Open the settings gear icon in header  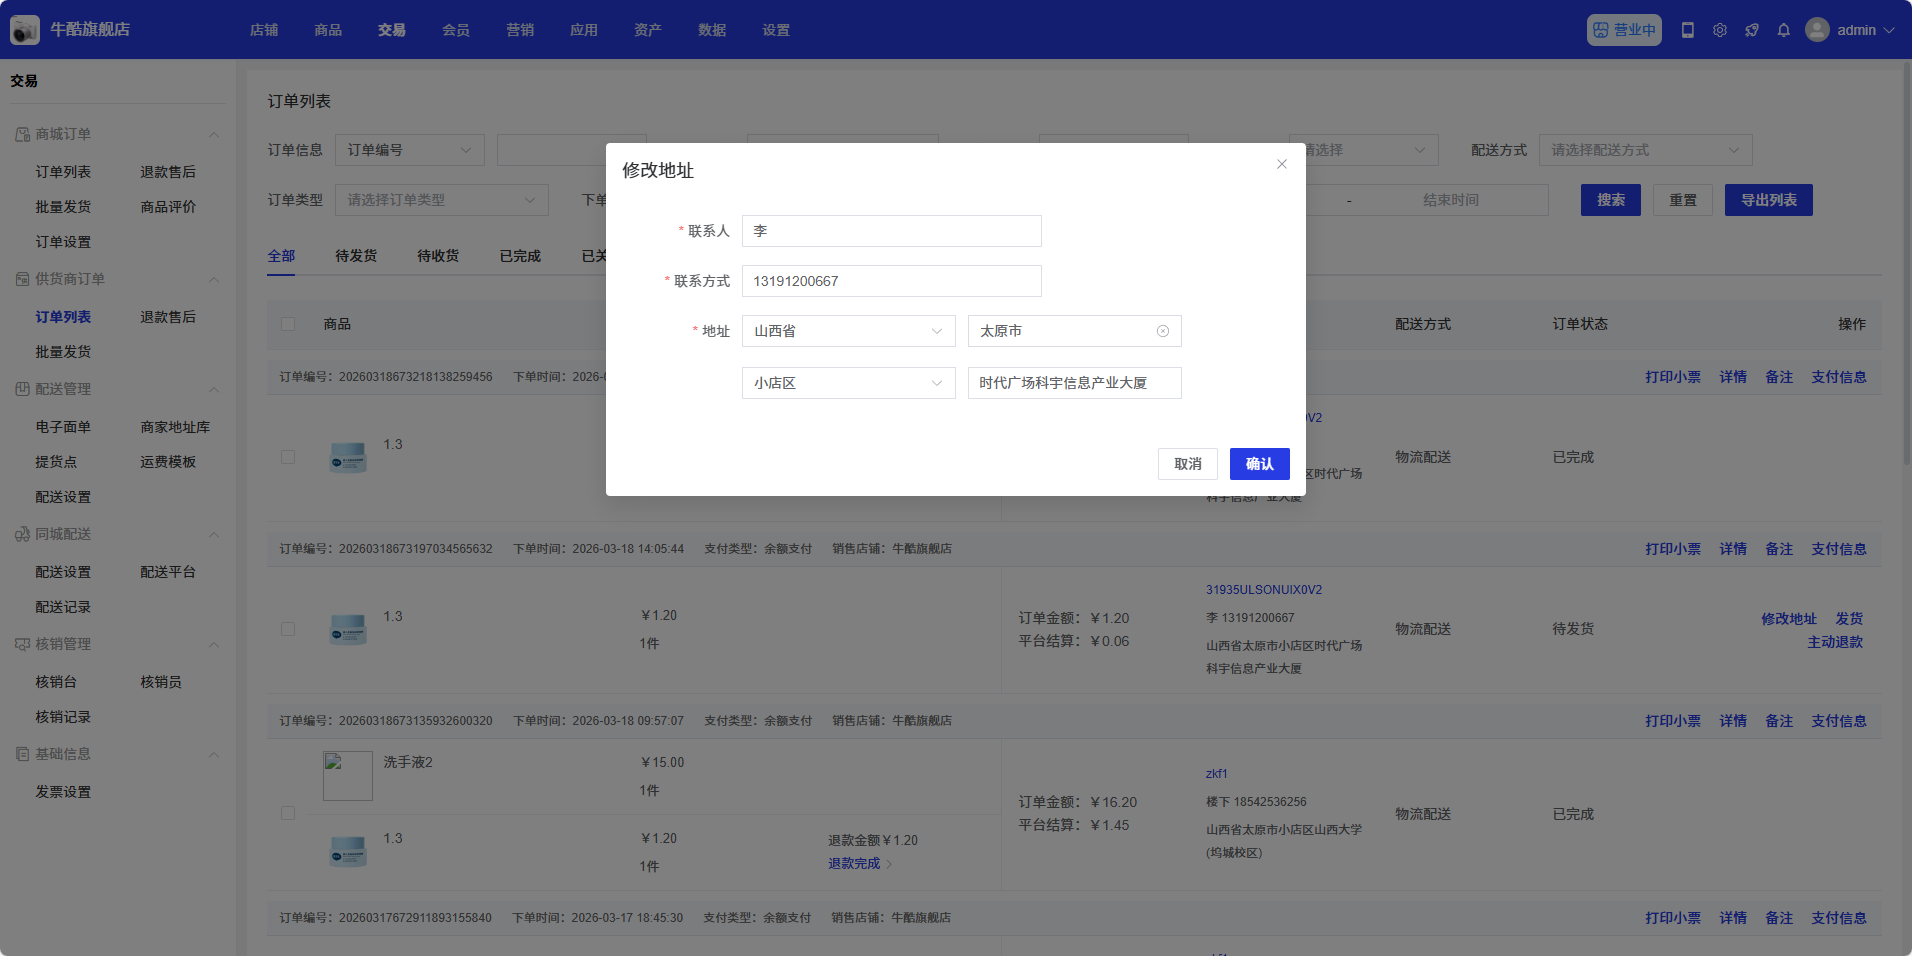tap(1720, 30)
